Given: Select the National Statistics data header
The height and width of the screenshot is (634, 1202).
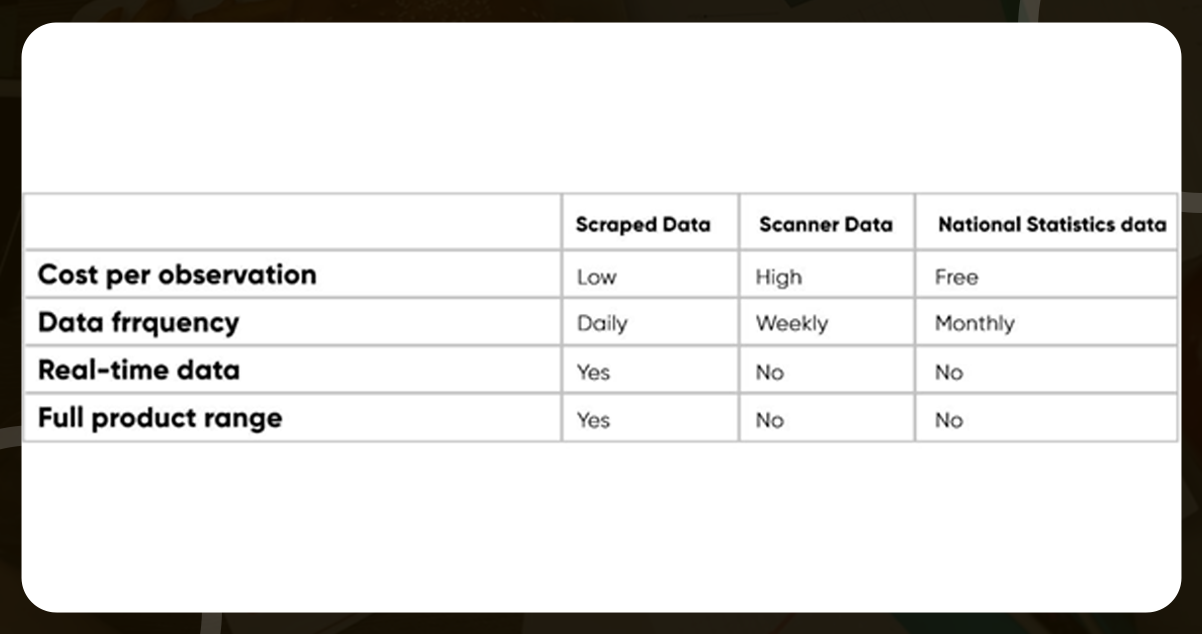Looking at the screenshot, I should pos(1051,224).
